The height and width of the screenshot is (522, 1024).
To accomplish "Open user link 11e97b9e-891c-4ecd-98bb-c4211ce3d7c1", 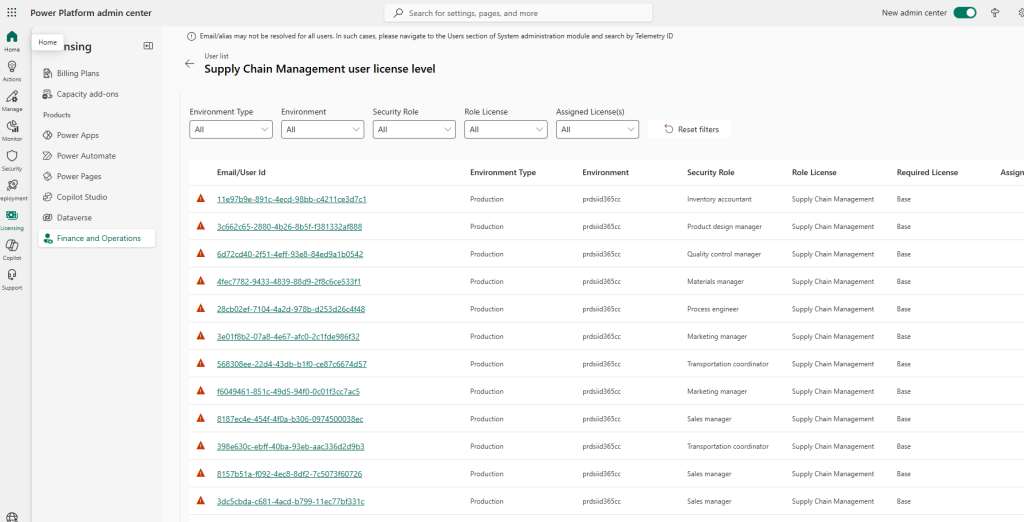I will 291,199.
